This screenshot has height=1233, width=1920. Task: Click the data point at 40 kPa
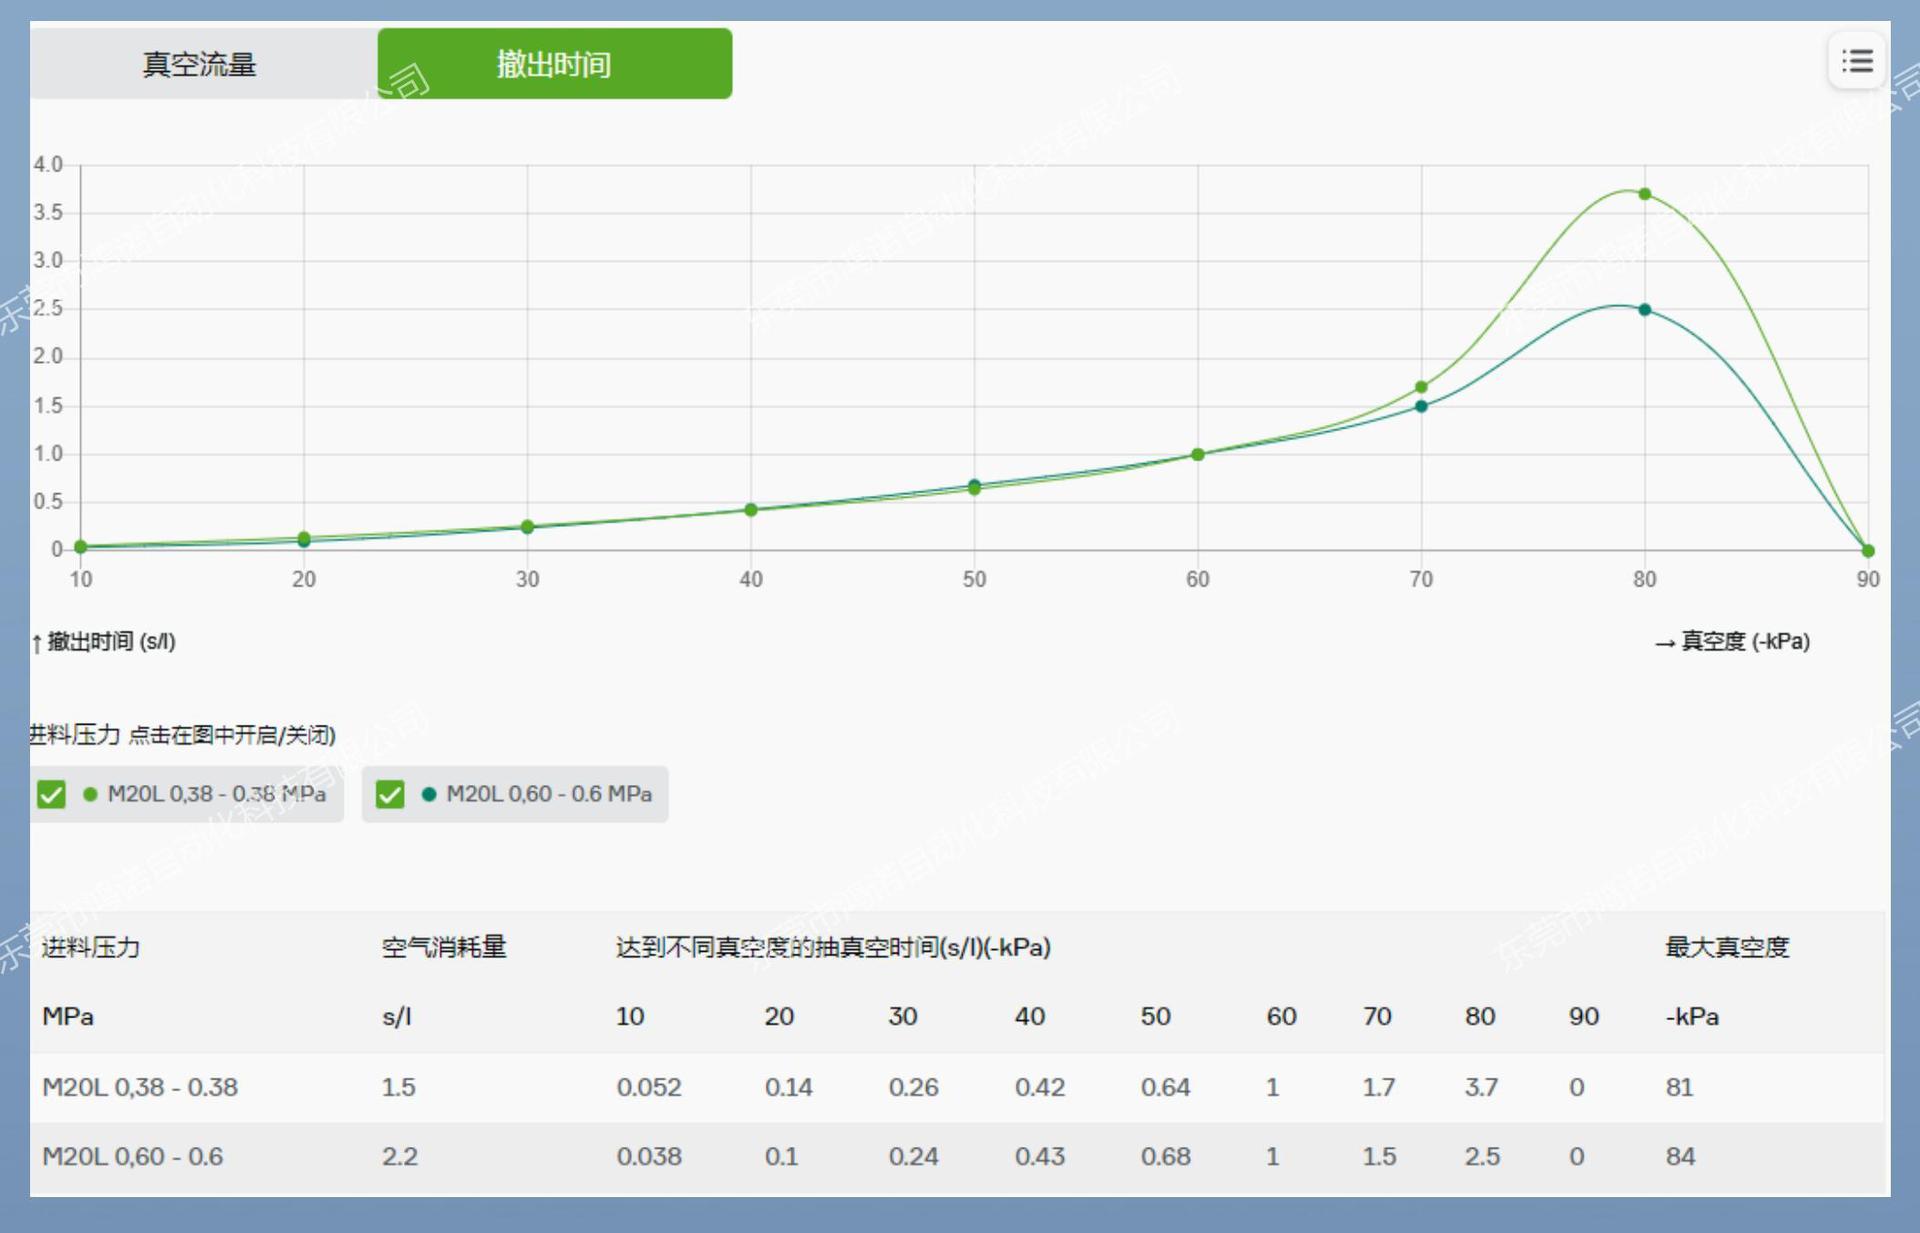[751, 510]
